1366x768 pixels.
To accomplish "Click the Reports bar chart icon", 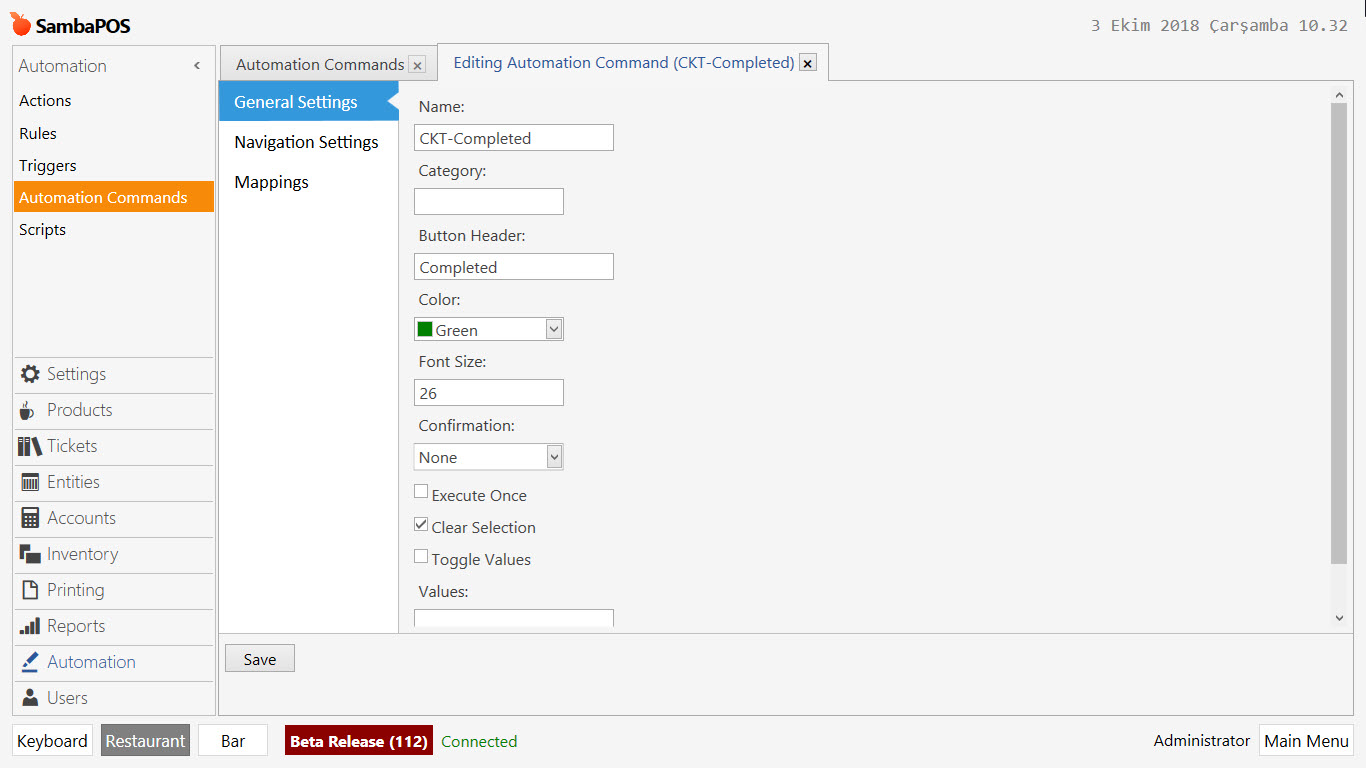I will (x=29, y=626).
